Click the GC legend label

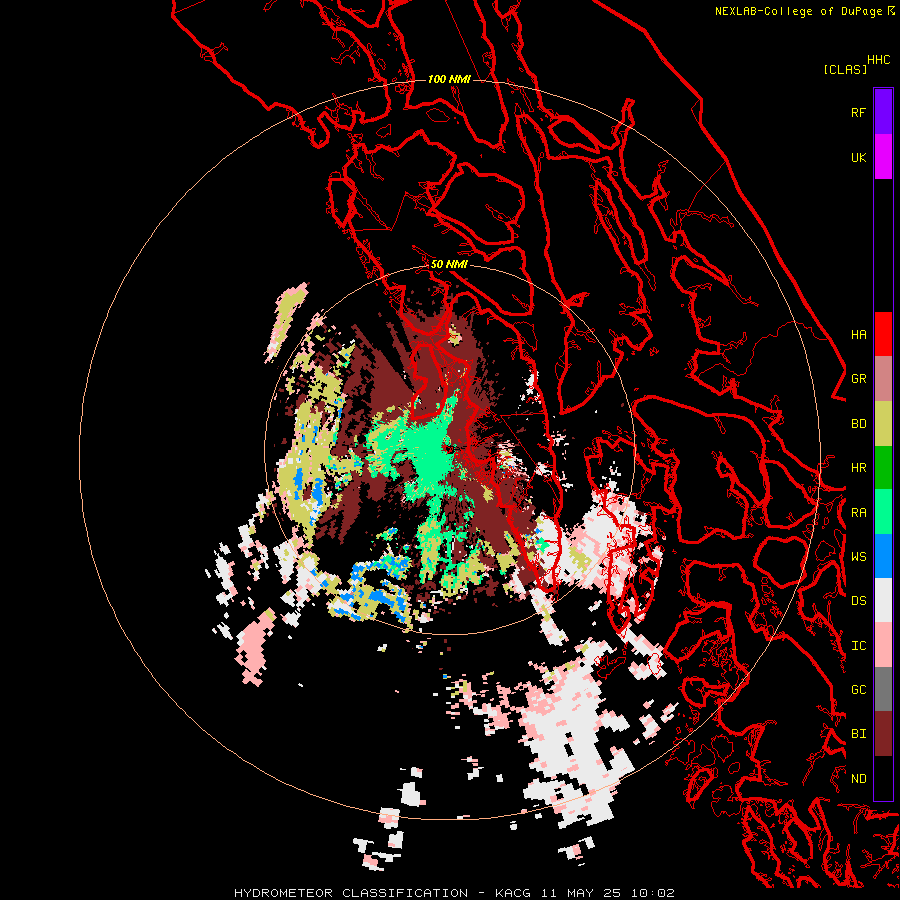click(x=858, y=690)
